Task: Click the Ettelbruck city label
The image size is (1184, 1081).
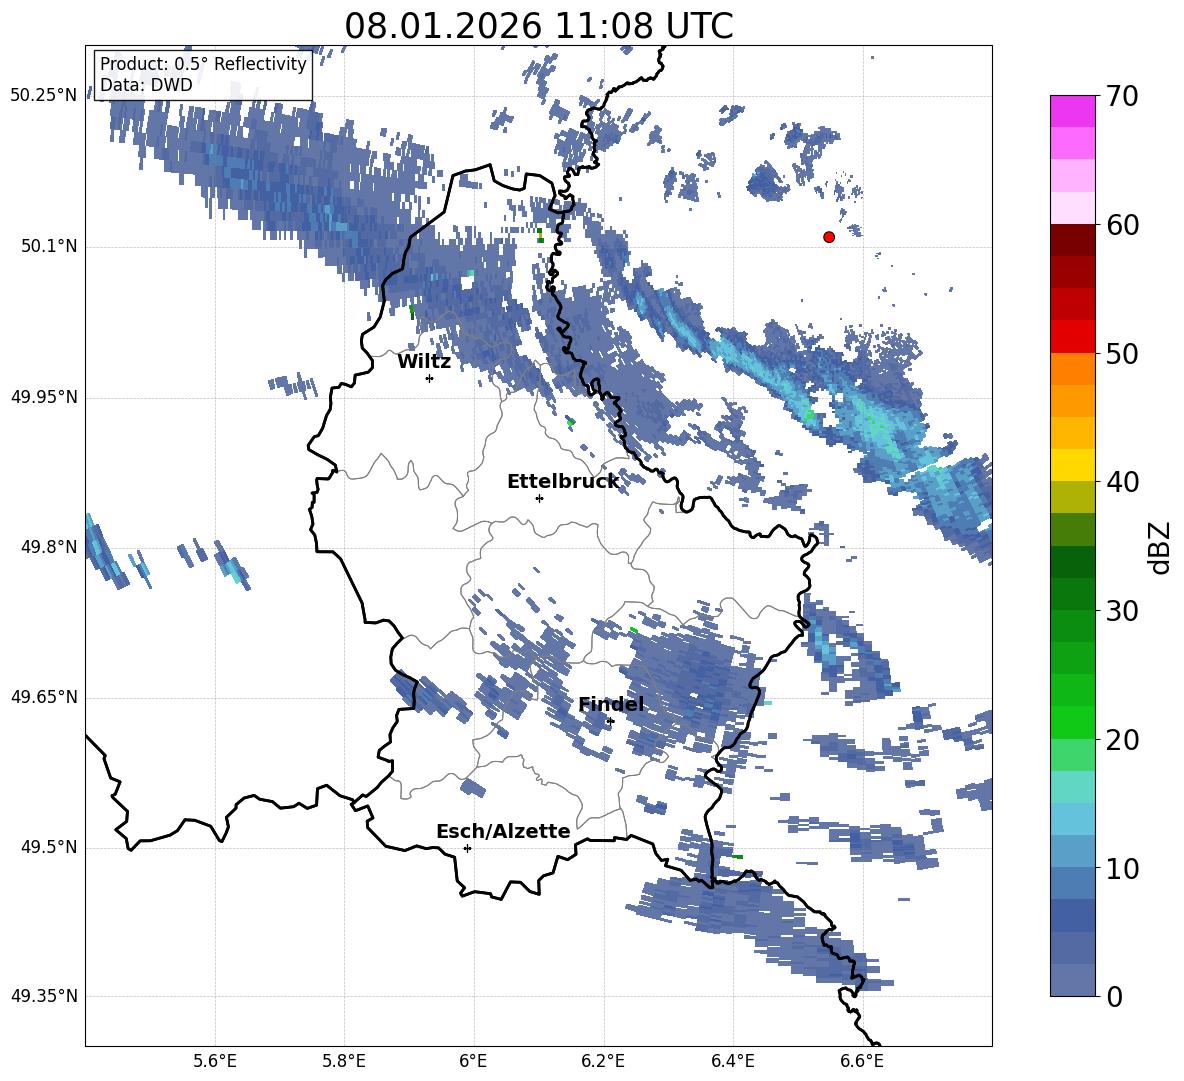Action: tap(563, 481)
